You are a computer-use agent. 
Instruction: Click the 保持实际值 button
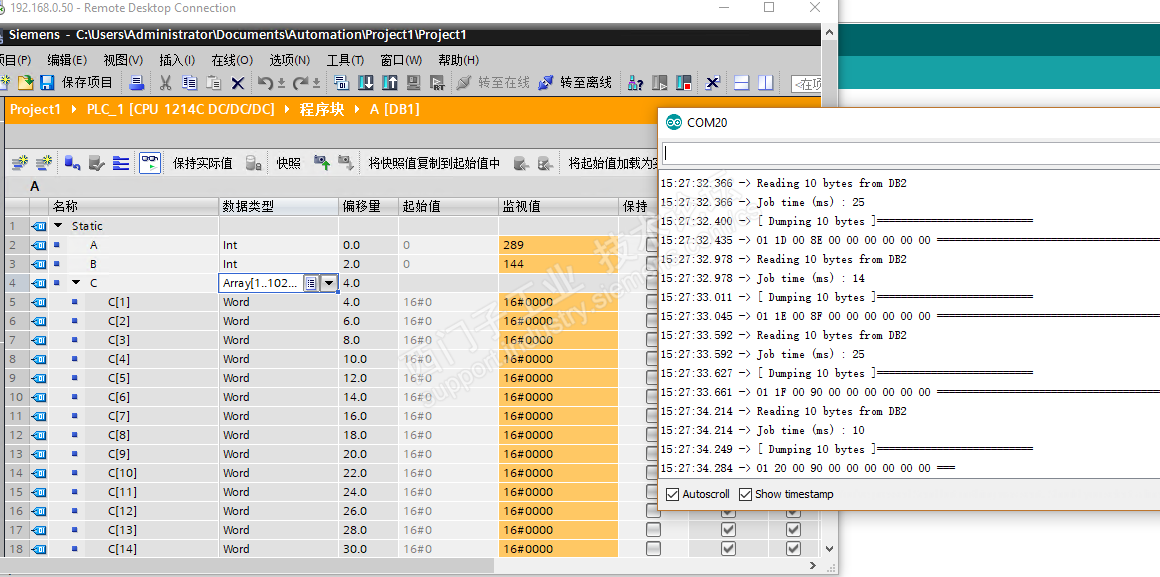click(x=202, y=163)
